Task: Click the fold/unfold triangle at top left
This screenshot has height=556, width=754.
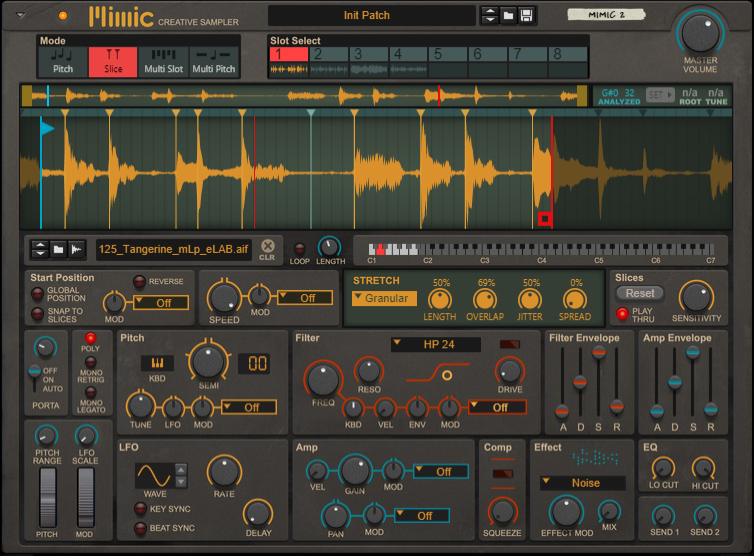Action: pyautogui.click(x=21, y=15)
